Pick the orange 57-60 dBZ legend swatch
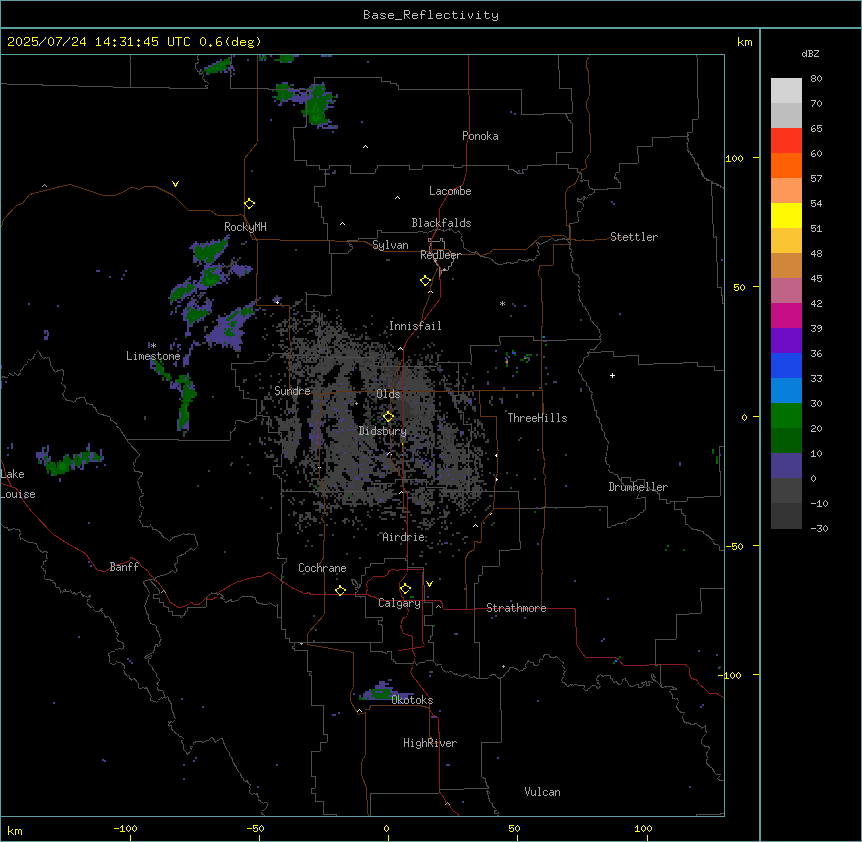 (x=786, y=165)
